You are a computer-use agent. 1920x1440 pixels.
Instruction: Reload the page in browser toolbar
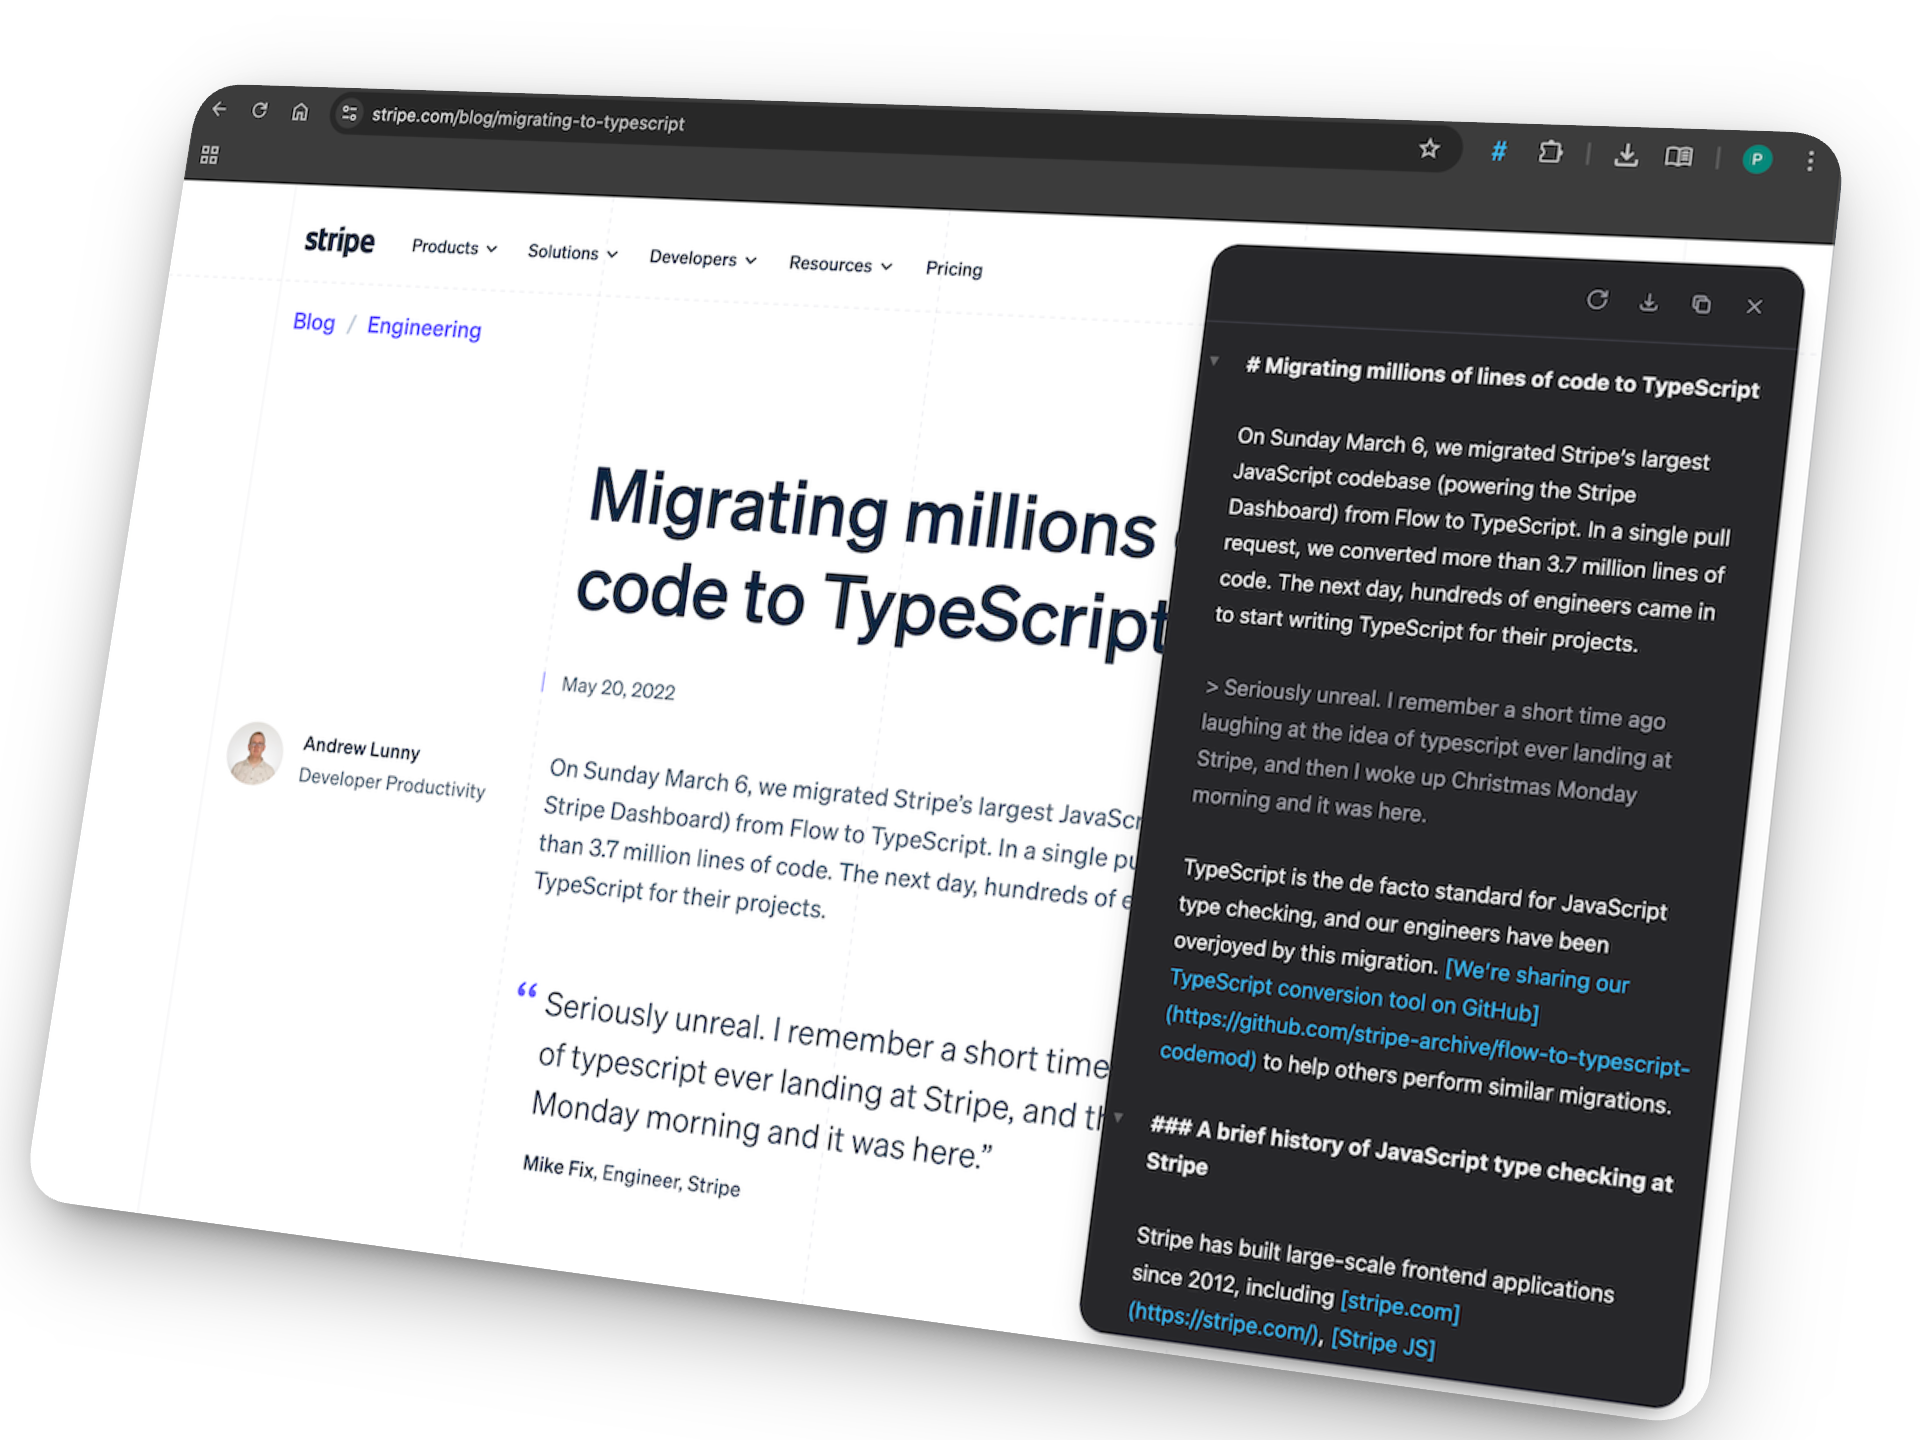tap(260, 110)
